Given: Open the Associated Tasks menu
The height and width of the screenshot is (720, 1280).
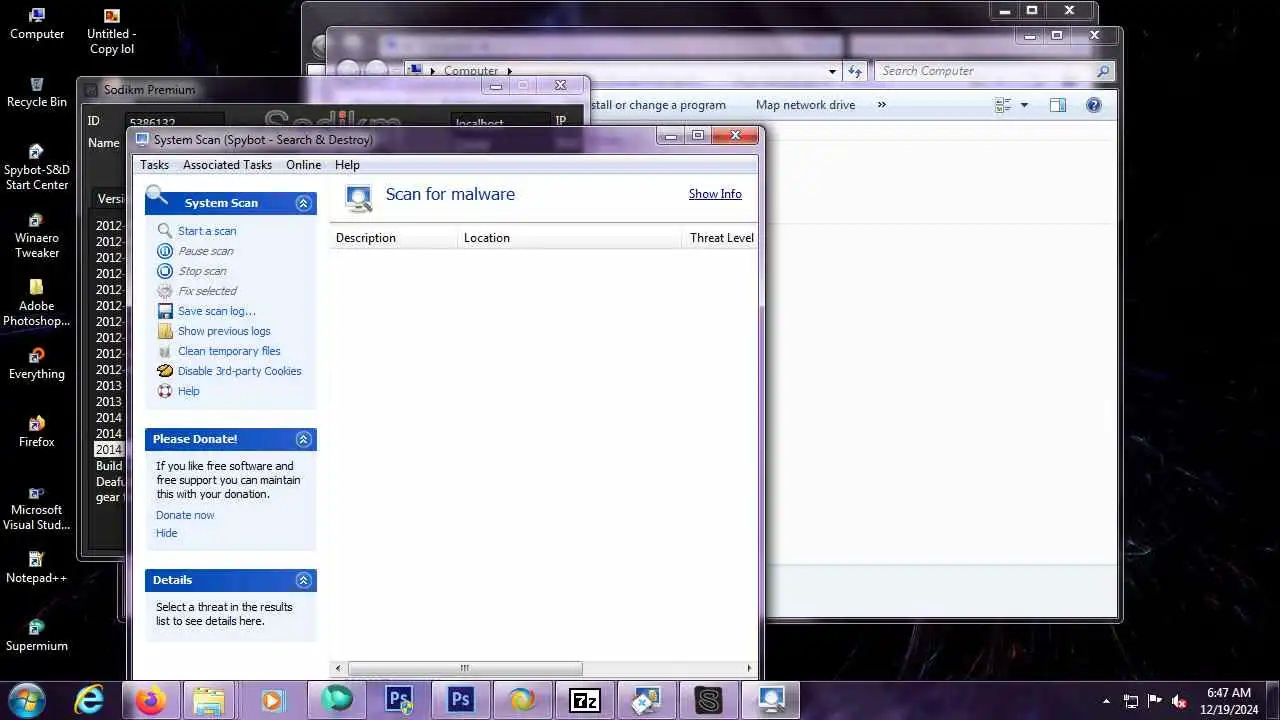Looking at the screenshot, I should 227,165.
